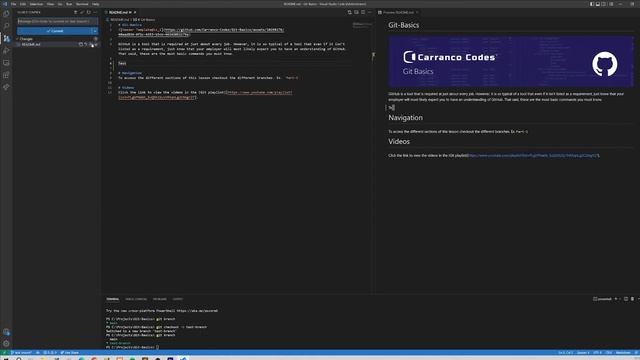640x360 pixels.
Task: Click the Split Editor icon in editor toolbar
Action: coord(363,12)
